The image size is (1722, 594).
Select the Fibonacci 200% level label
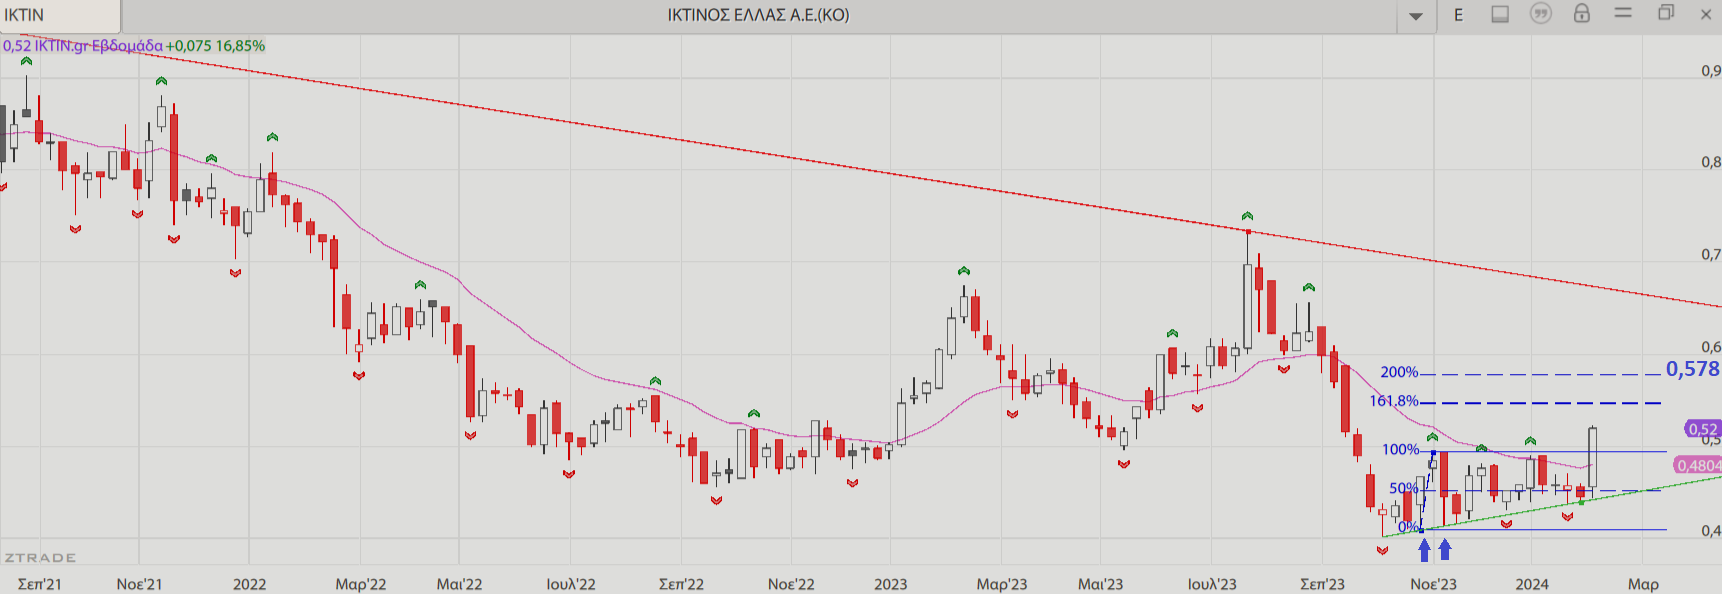coord(1399,372)
